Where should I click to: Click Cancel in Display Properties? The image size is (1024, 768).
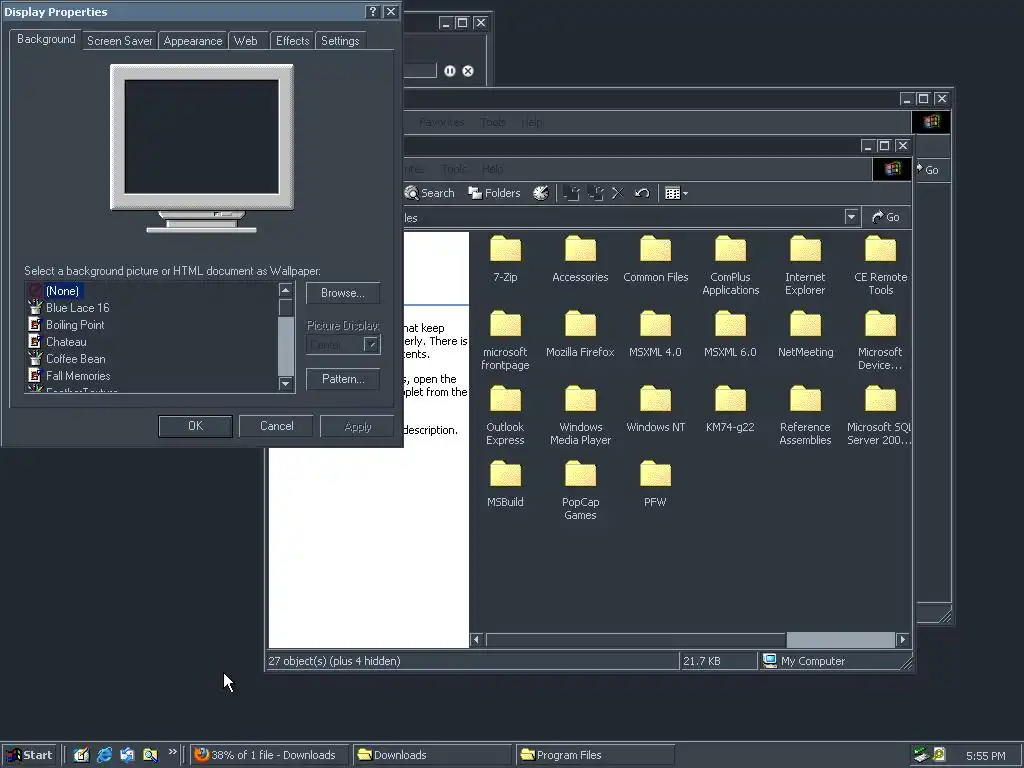(276, 426)
